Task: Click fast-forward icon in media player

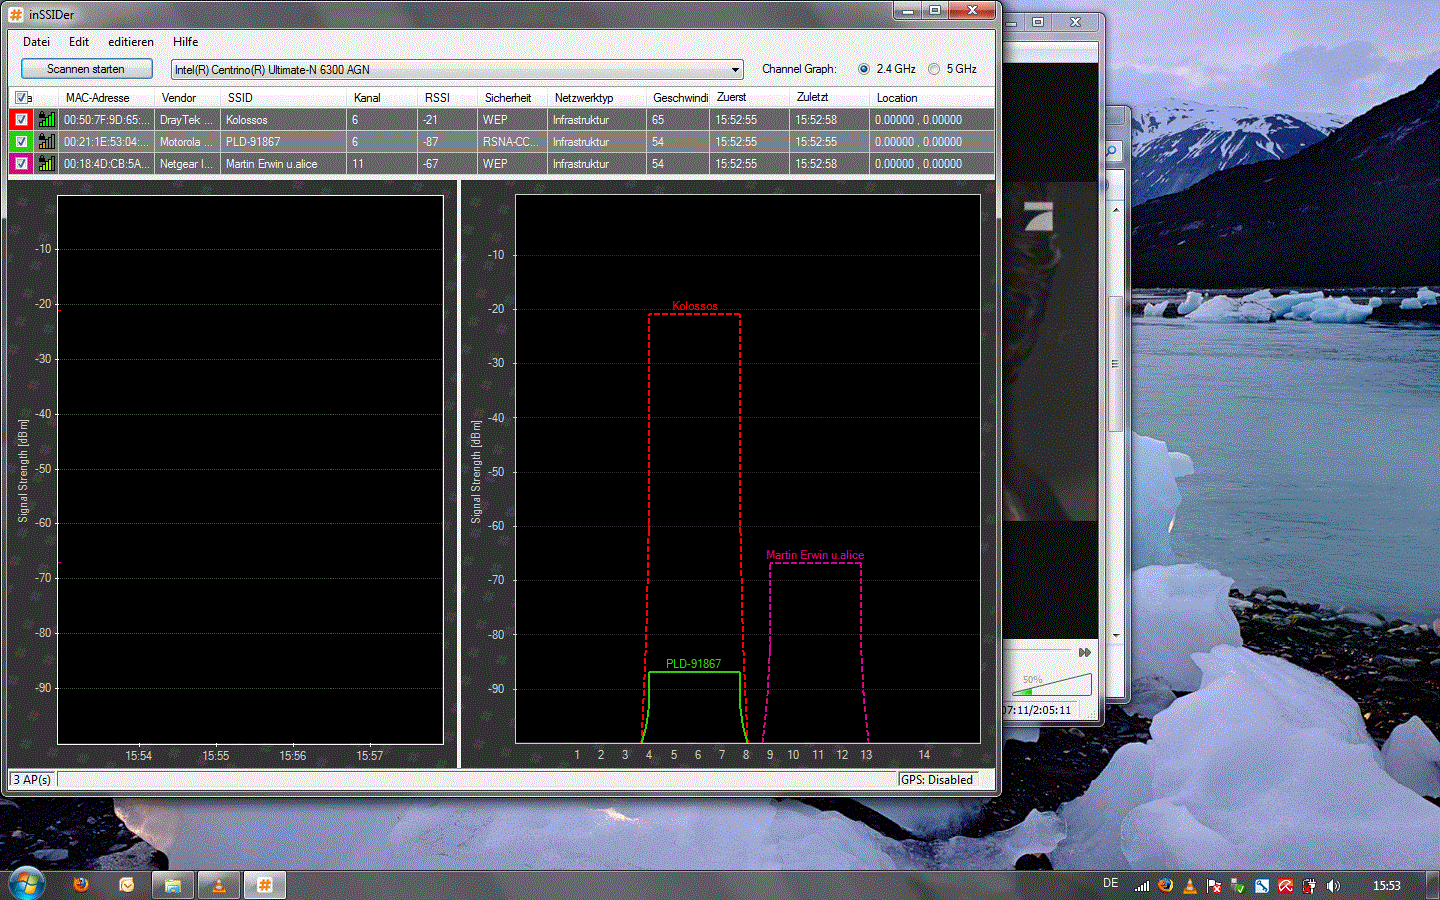Action: click(1085, 652)
